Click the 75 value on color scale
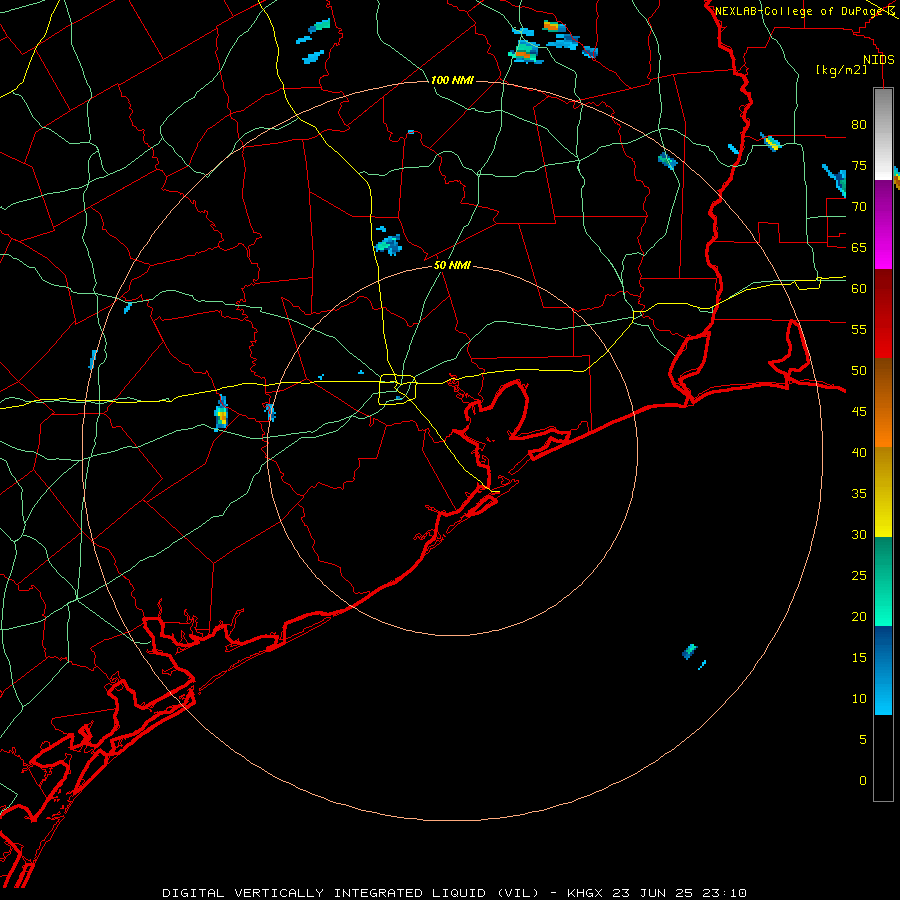 (859, 165)
